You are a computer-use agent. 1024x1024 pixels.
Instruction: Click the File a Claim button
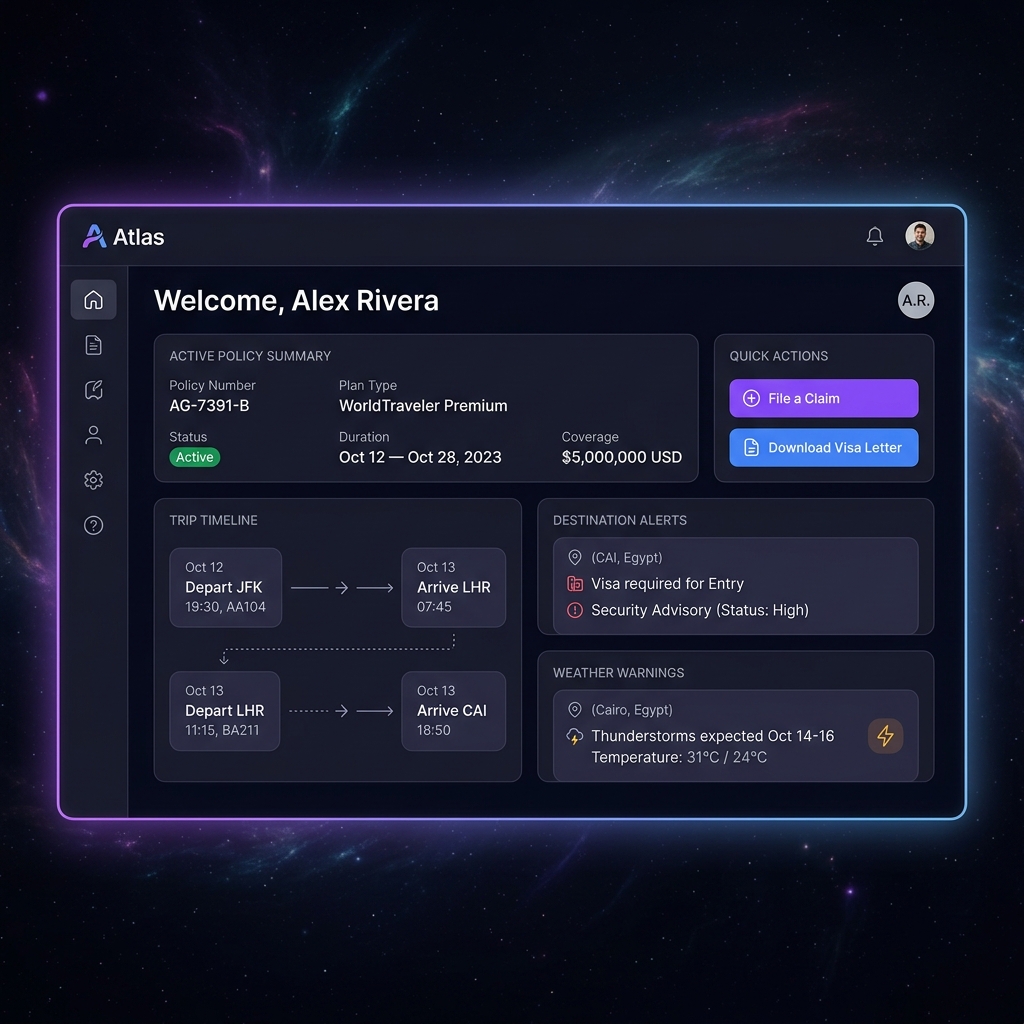click(x=824, y=398)
